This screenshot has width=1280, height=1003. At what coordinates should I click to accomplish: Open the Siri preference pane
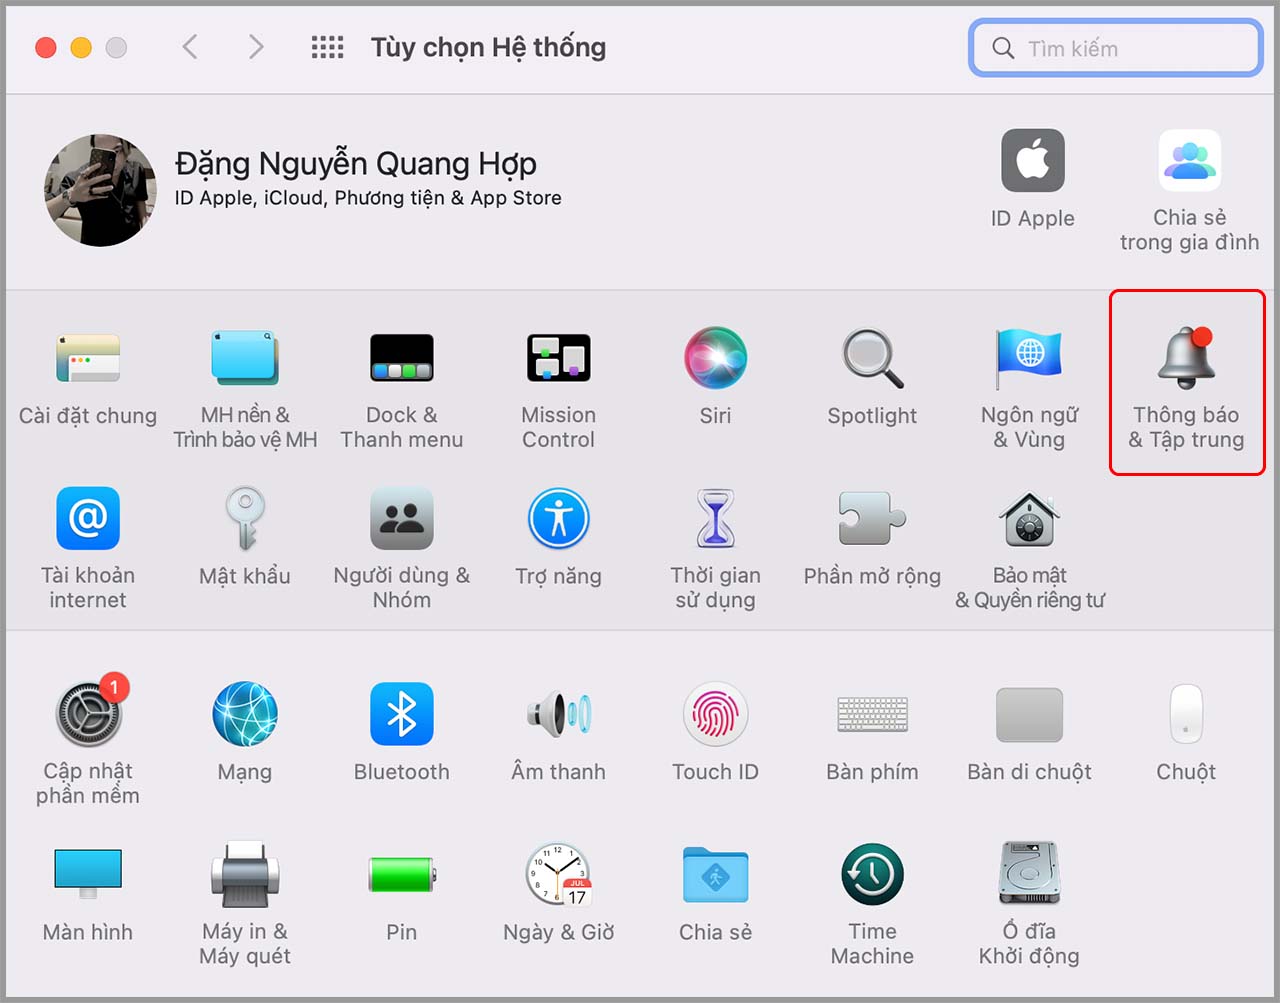coord(714,357)
